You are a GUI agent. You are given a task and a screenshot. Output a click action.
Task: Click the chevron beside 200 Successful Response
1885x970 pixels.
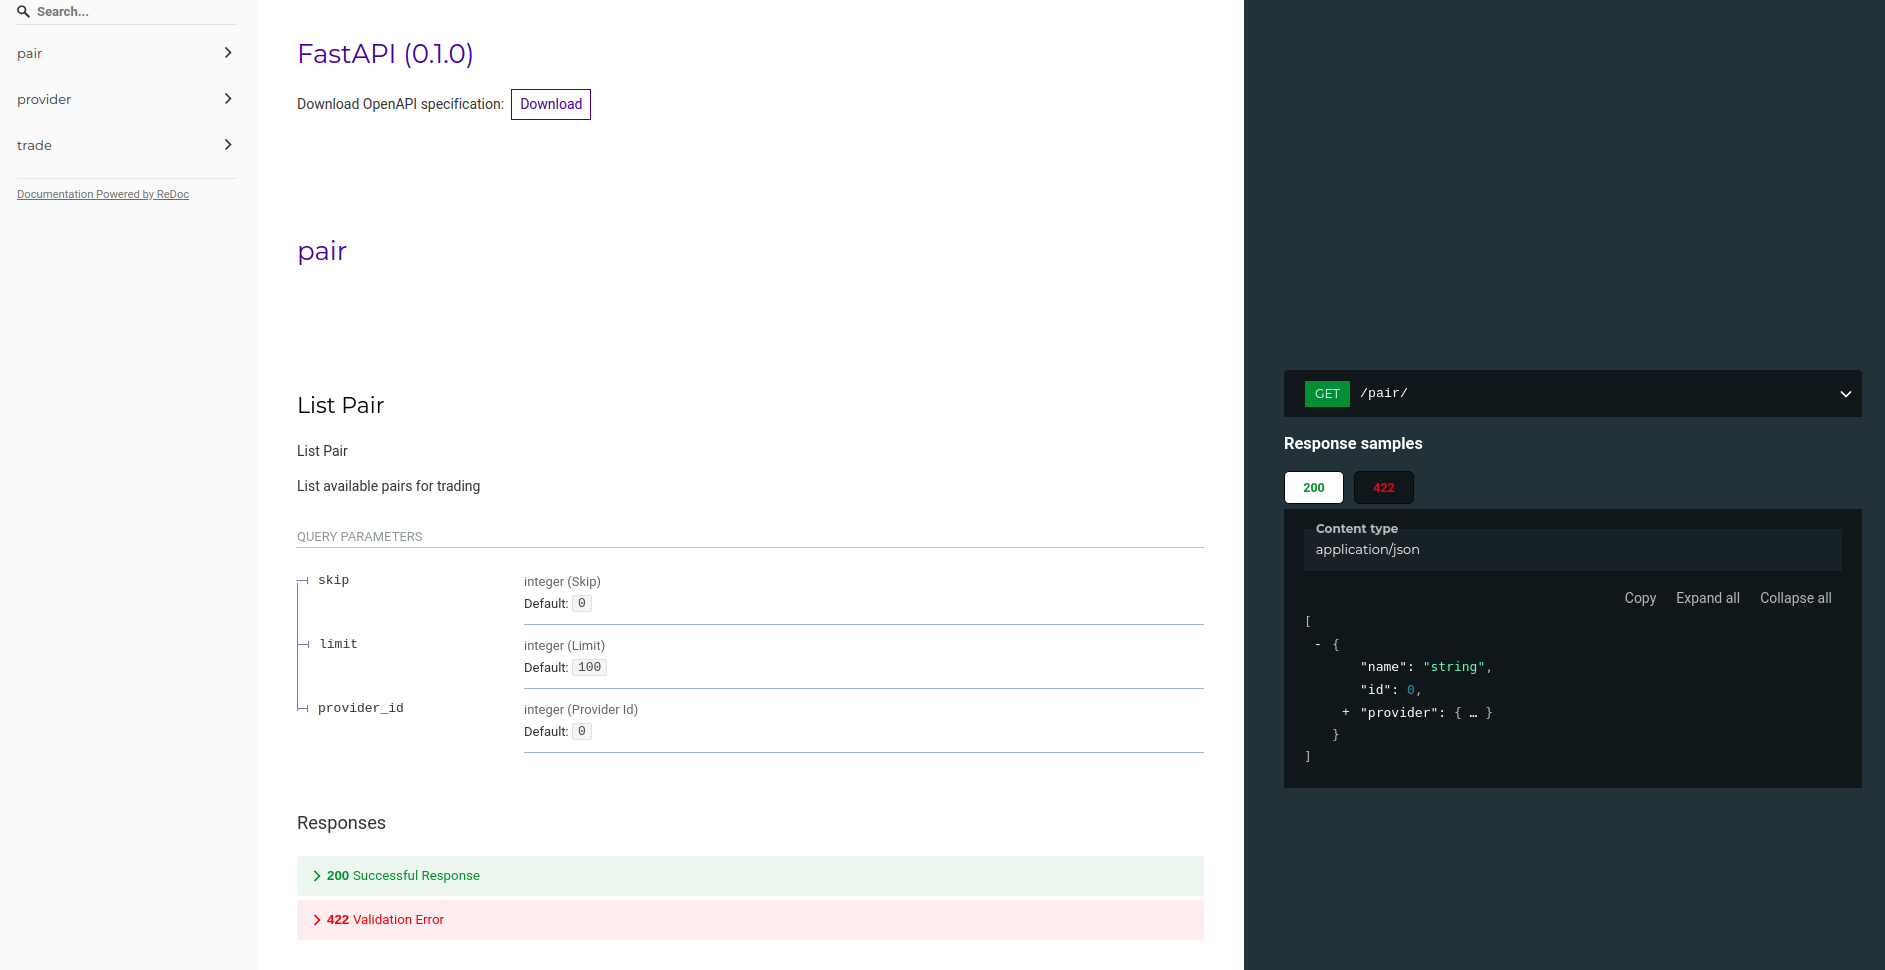[x=317, y=876]
